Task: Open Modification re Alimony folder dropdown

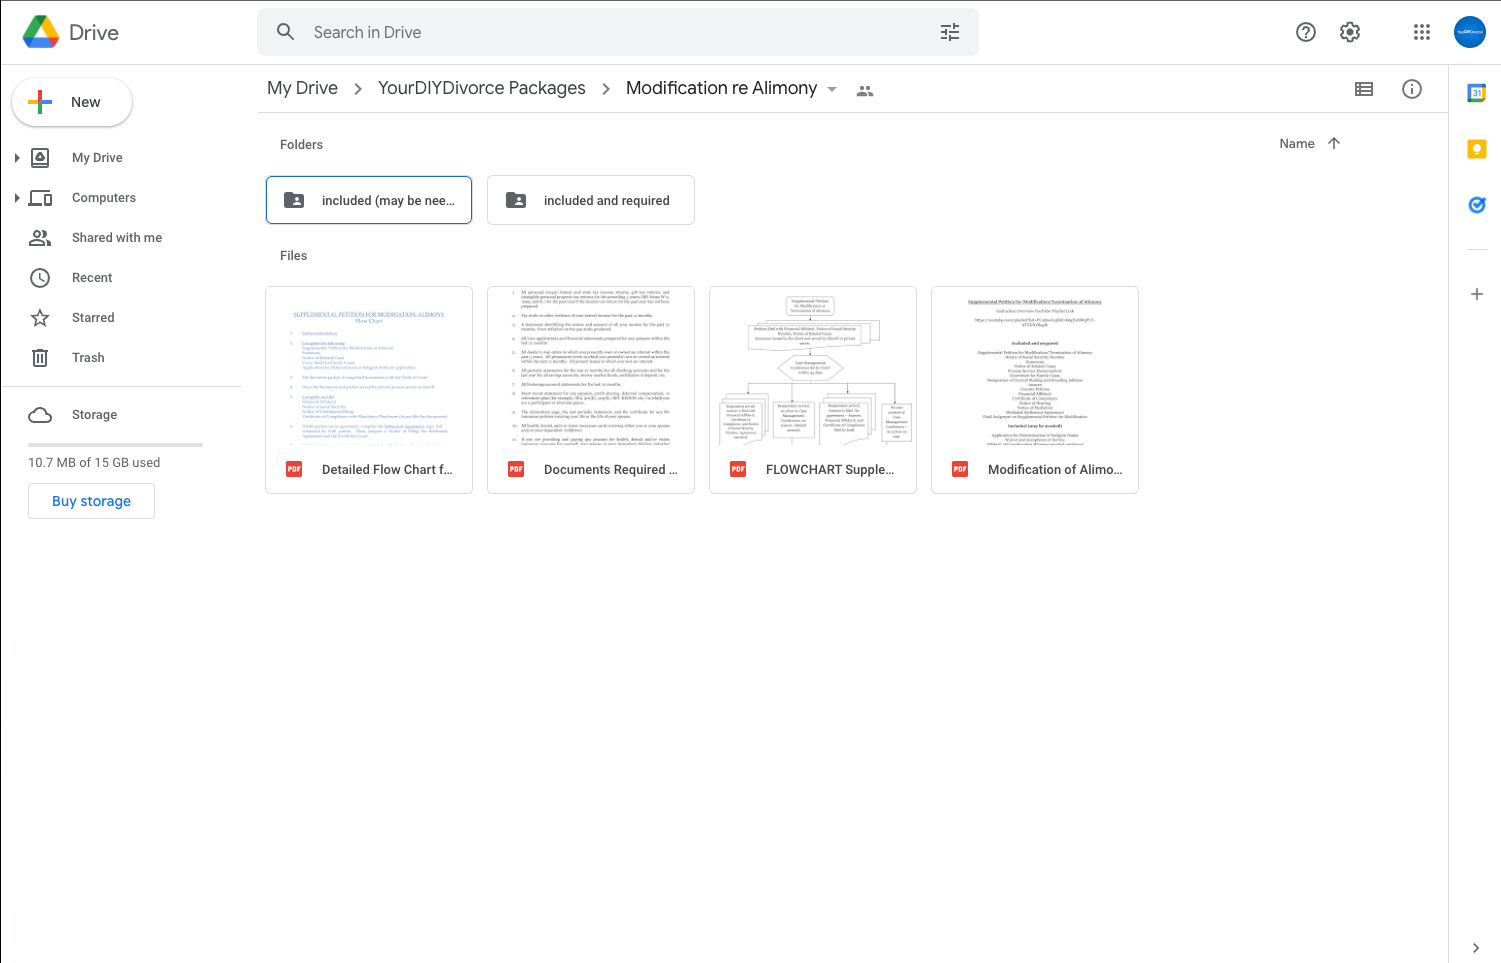Action: [832, 89]
